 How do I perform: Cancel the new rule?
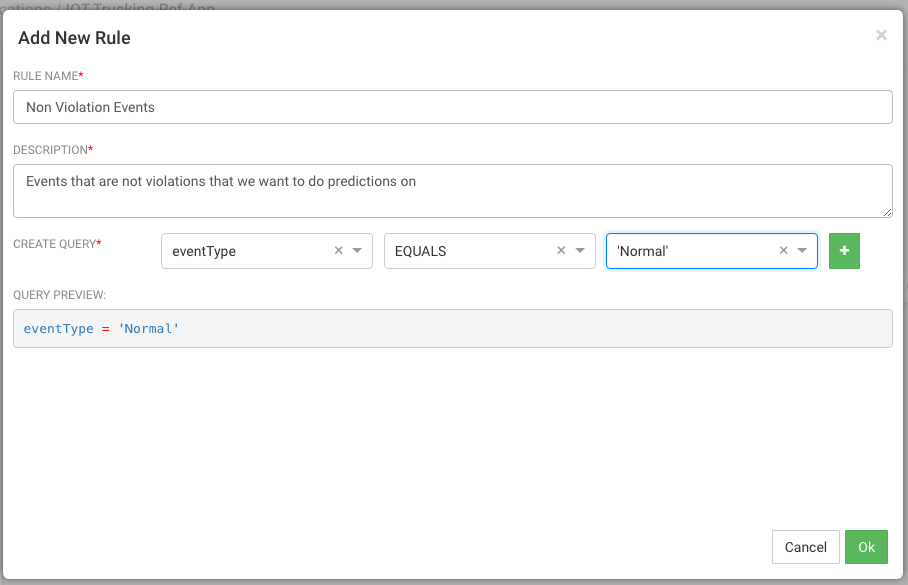coord(805,547)
